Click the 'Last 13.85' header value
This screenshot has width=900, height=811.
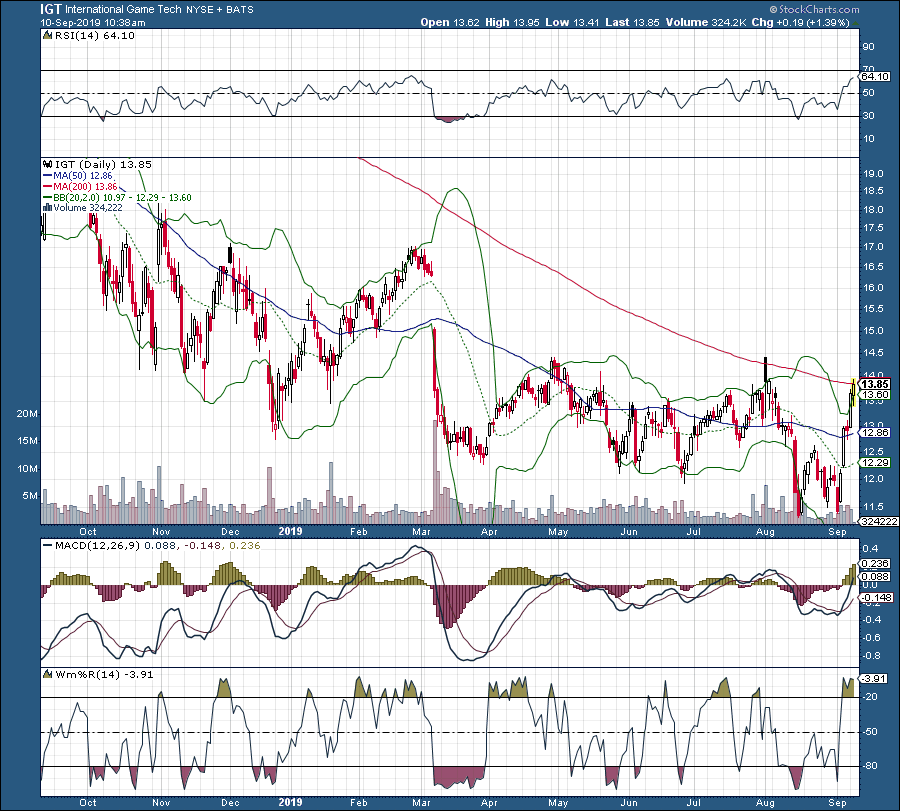(x=632, y=22)
